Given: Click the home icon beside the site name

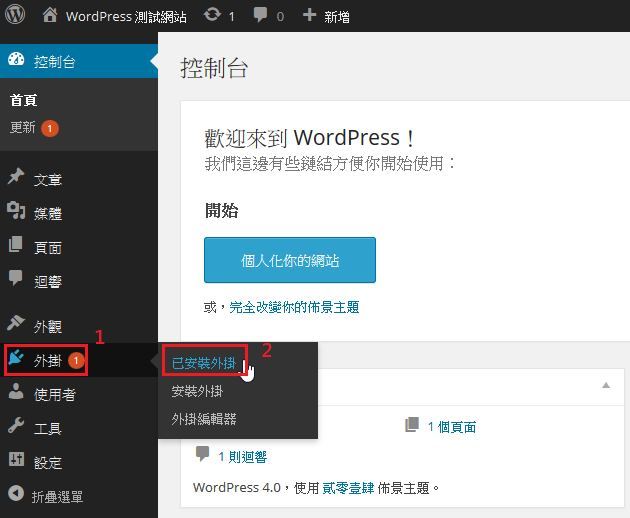Looking at the screenshot, I should click(x=50, y=15).
